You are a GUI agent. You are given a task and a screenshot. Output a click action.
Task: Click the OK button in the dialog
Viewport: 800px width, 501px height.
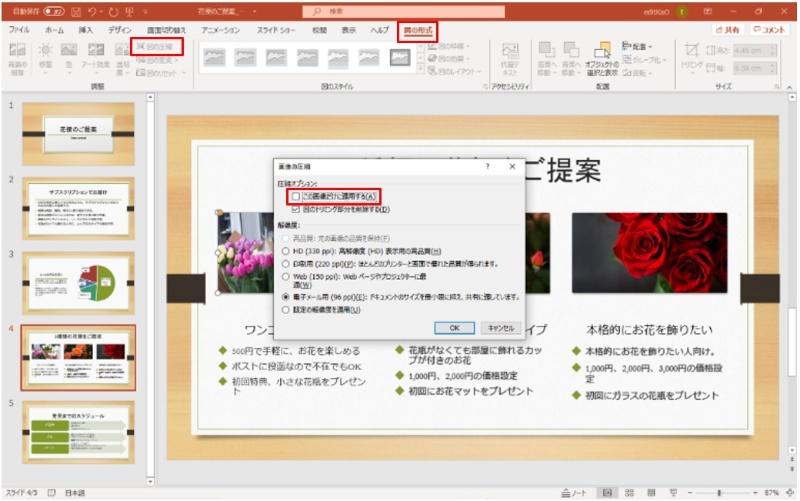pos(455,328)
